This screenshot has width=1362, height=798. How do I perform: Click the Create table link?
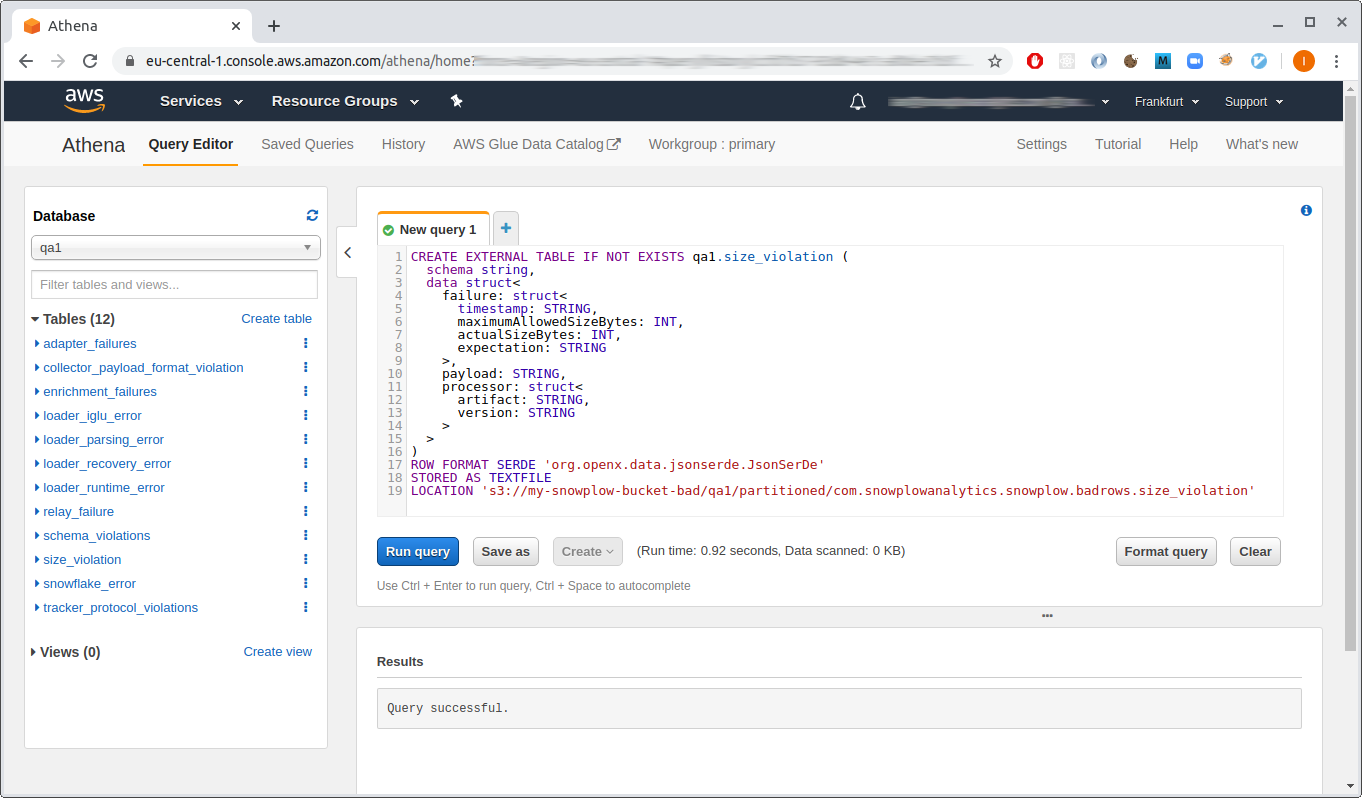(x=276, y=319)
